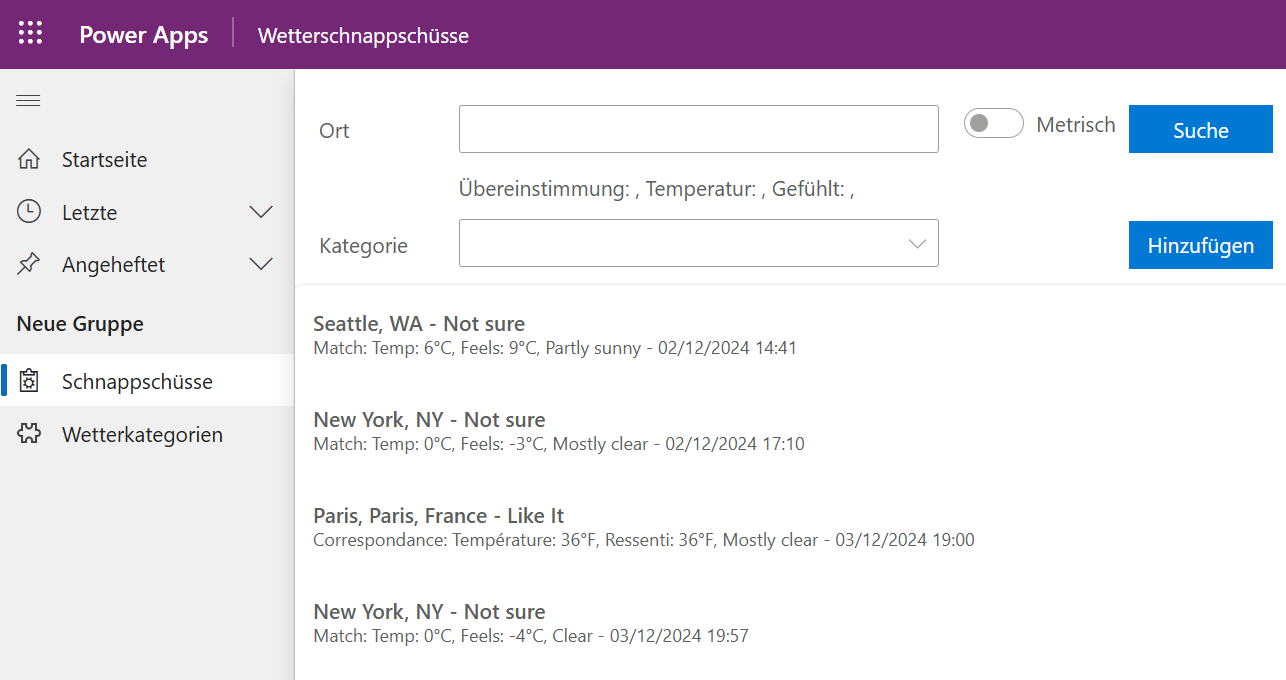
Task: Click the Angeheftet pin icon
Action: pos(29,265)
